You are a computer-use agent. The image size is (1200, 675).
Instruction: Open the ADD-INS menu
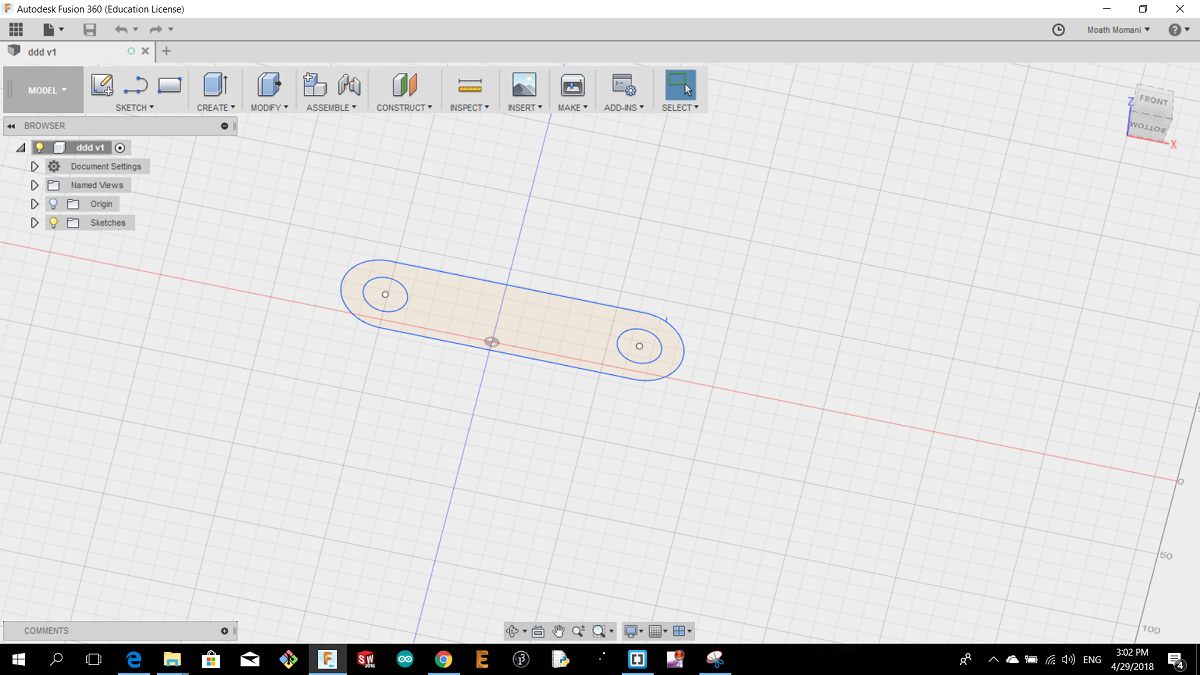click(625, 107)
